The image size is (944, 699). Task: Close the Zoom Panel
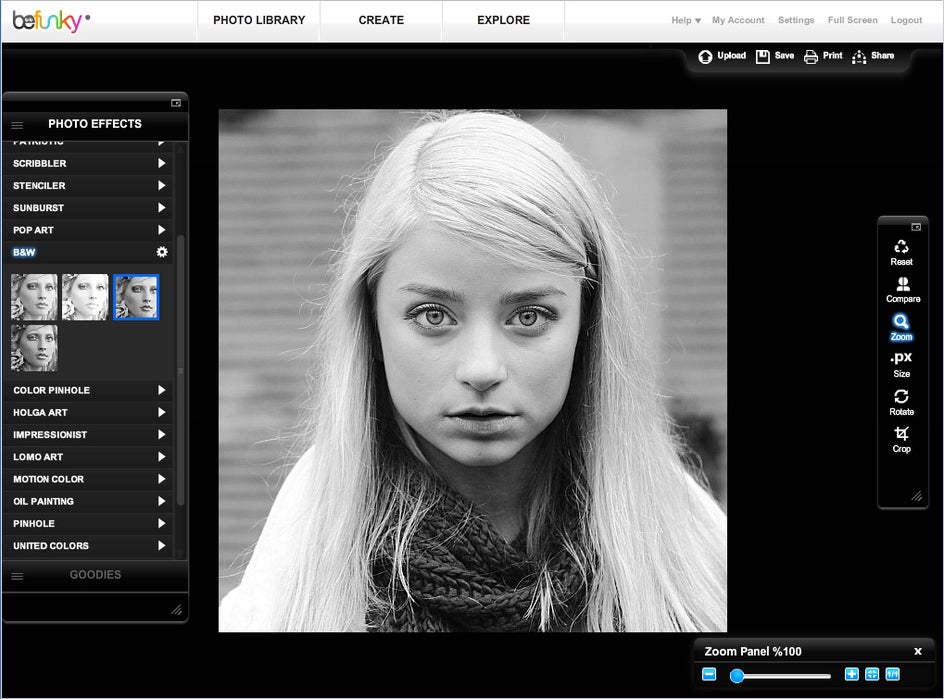pyautogui.click(x=918, y=652)
